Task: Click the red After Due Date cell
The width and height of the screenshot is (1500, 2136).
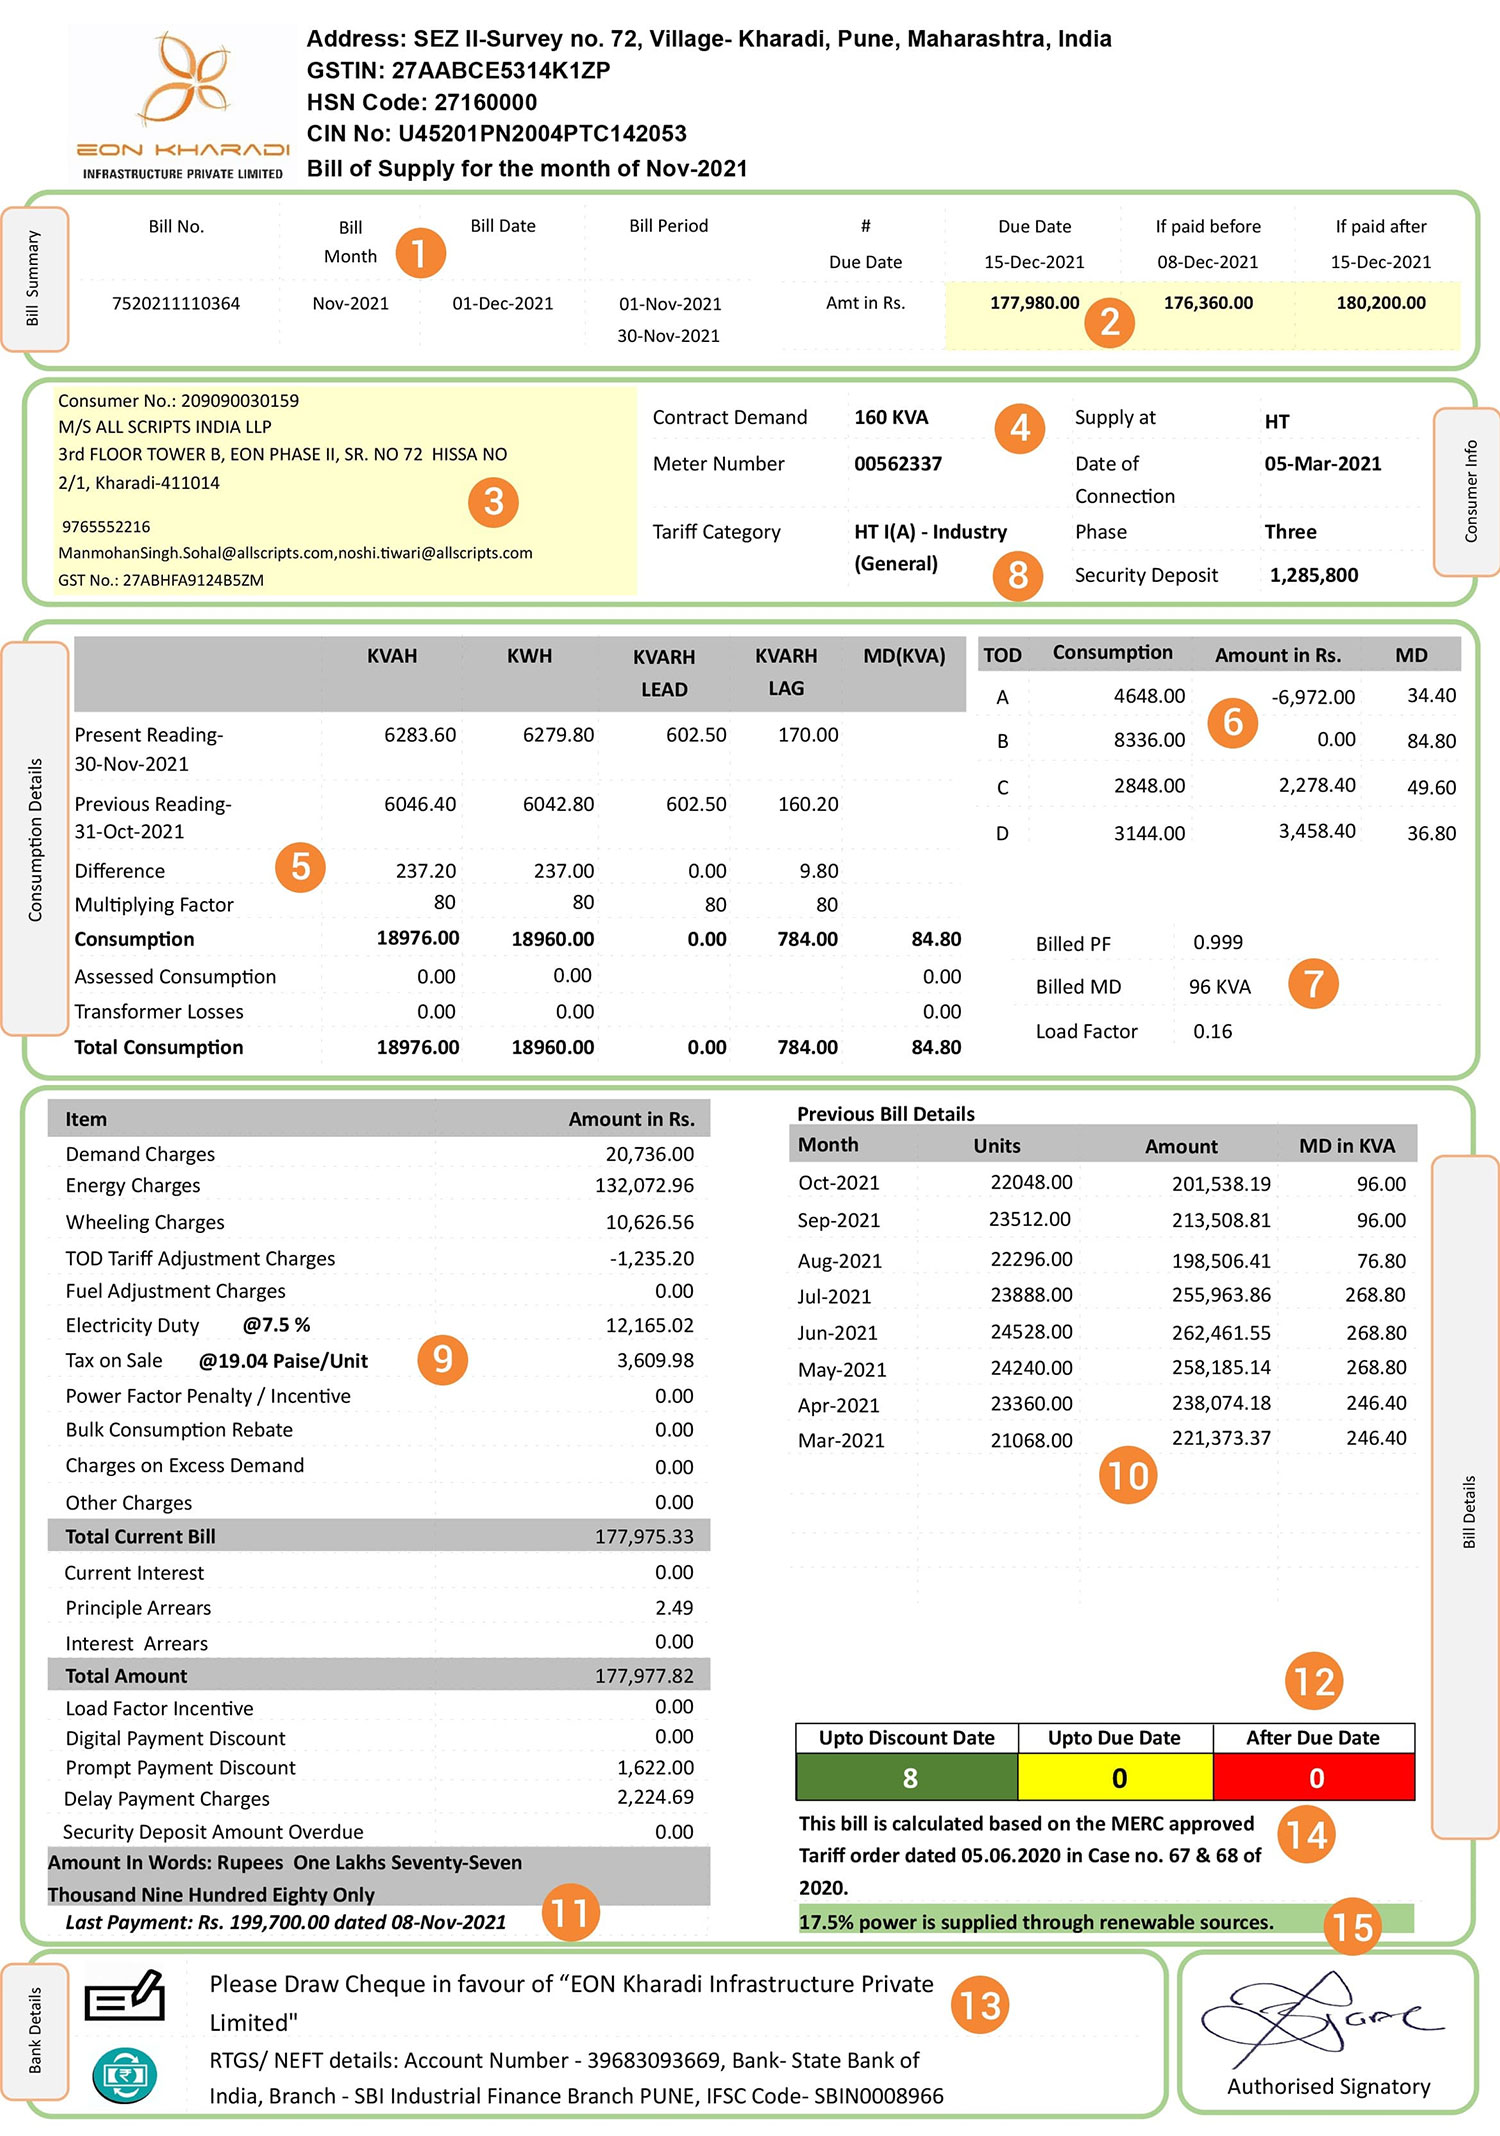Action: coord(1315,1777)
